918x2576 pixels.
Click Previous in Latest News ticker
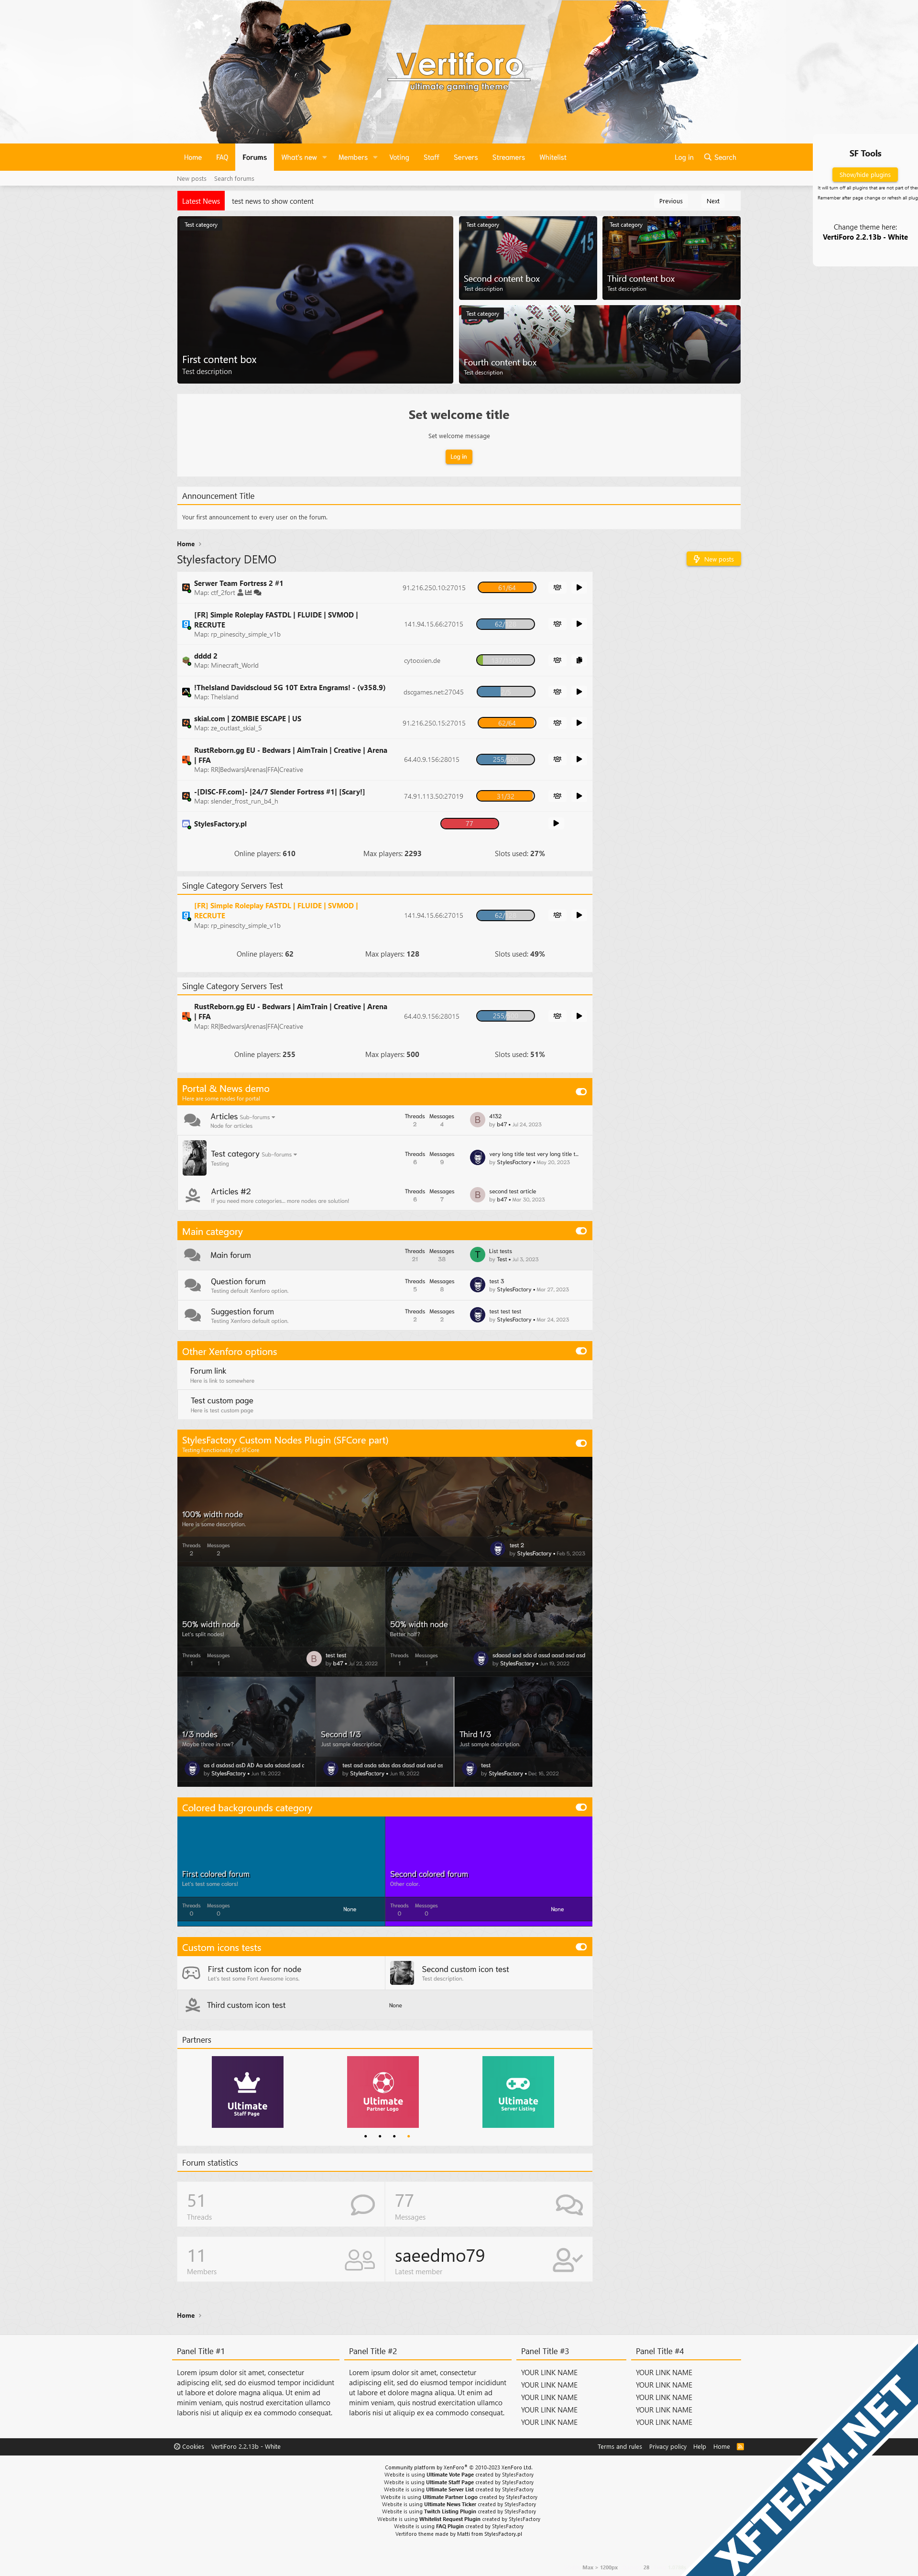click(671, 201)
